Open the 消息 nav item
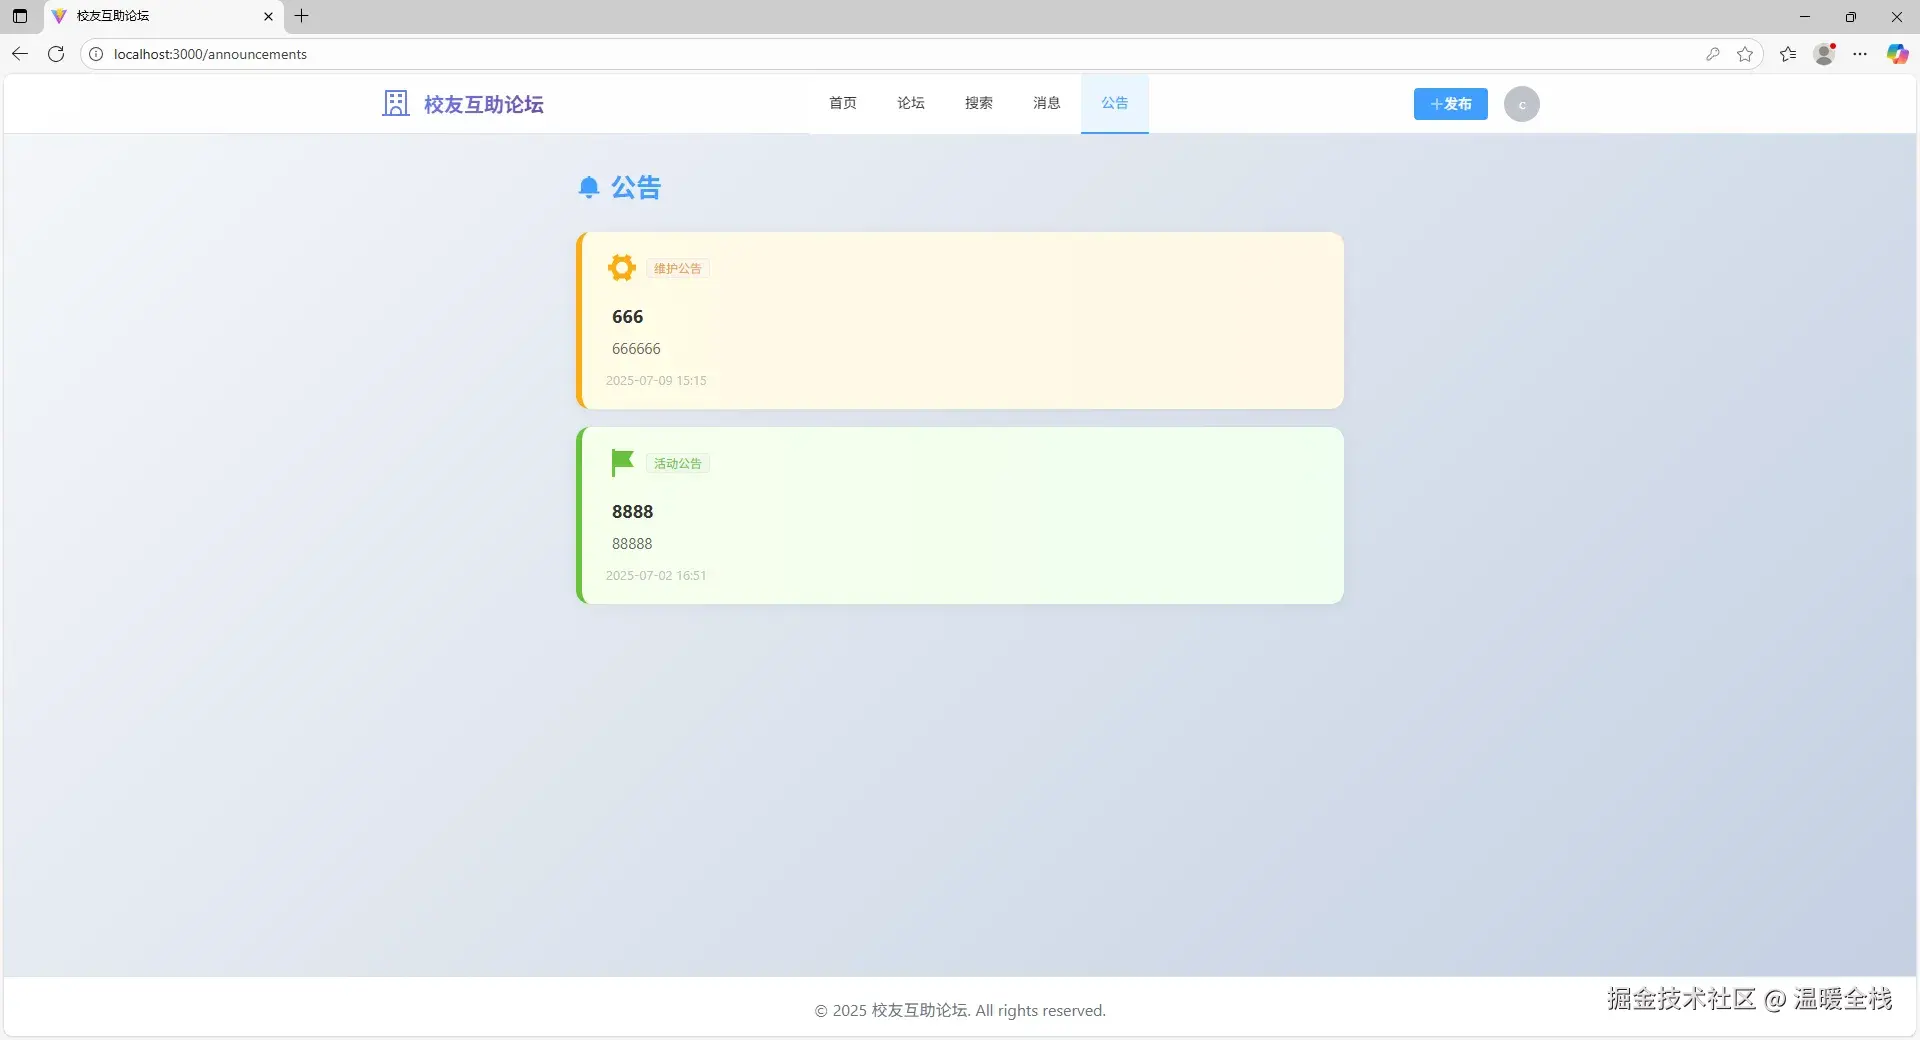The image size is (1920, 1040). pyautogui.click(x=1047, y=103)
